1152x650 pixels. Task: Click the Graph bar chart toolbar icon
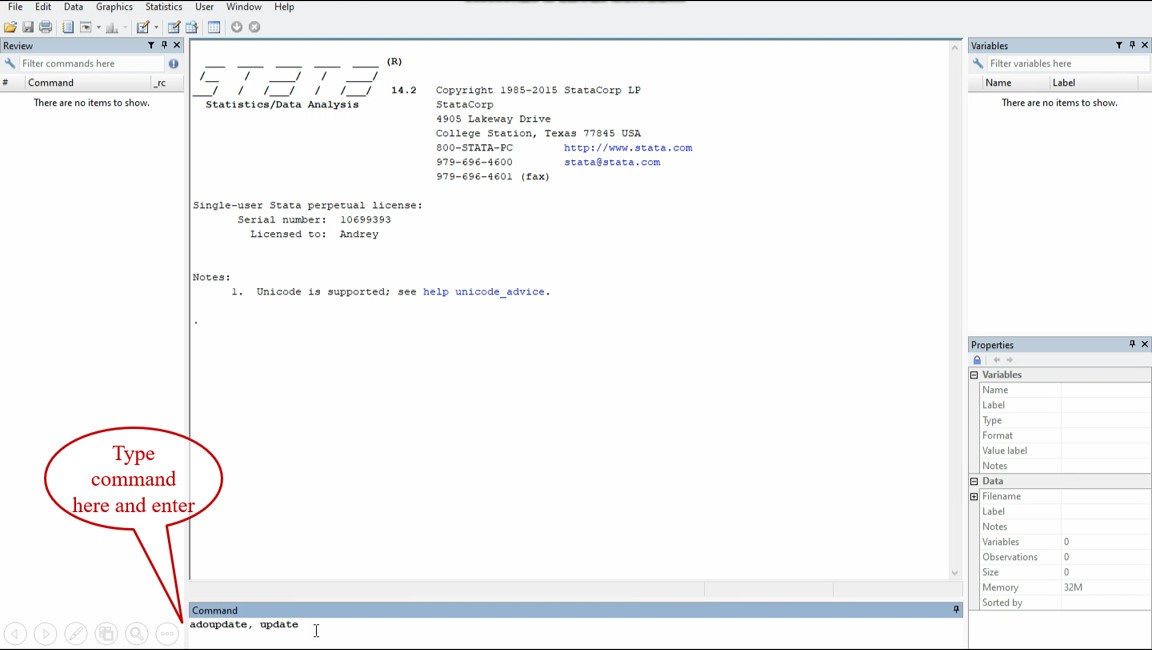[x=112, y=27]
